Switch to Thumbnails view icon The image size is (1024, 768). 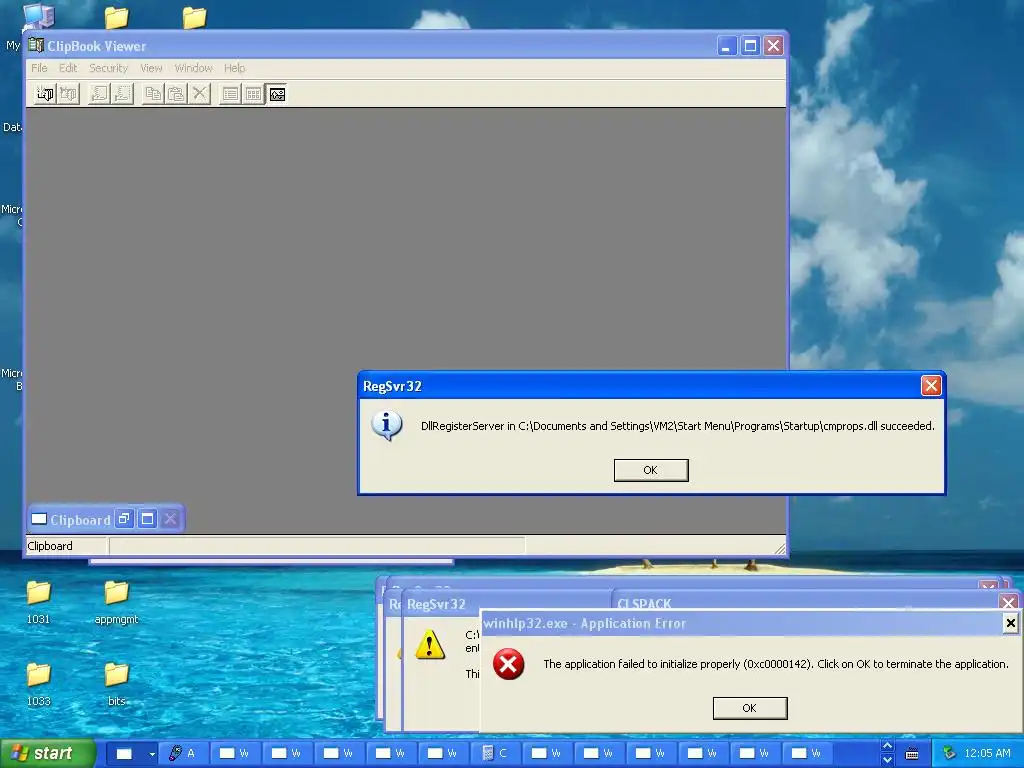pyautogui.click(x=253, y=94)
